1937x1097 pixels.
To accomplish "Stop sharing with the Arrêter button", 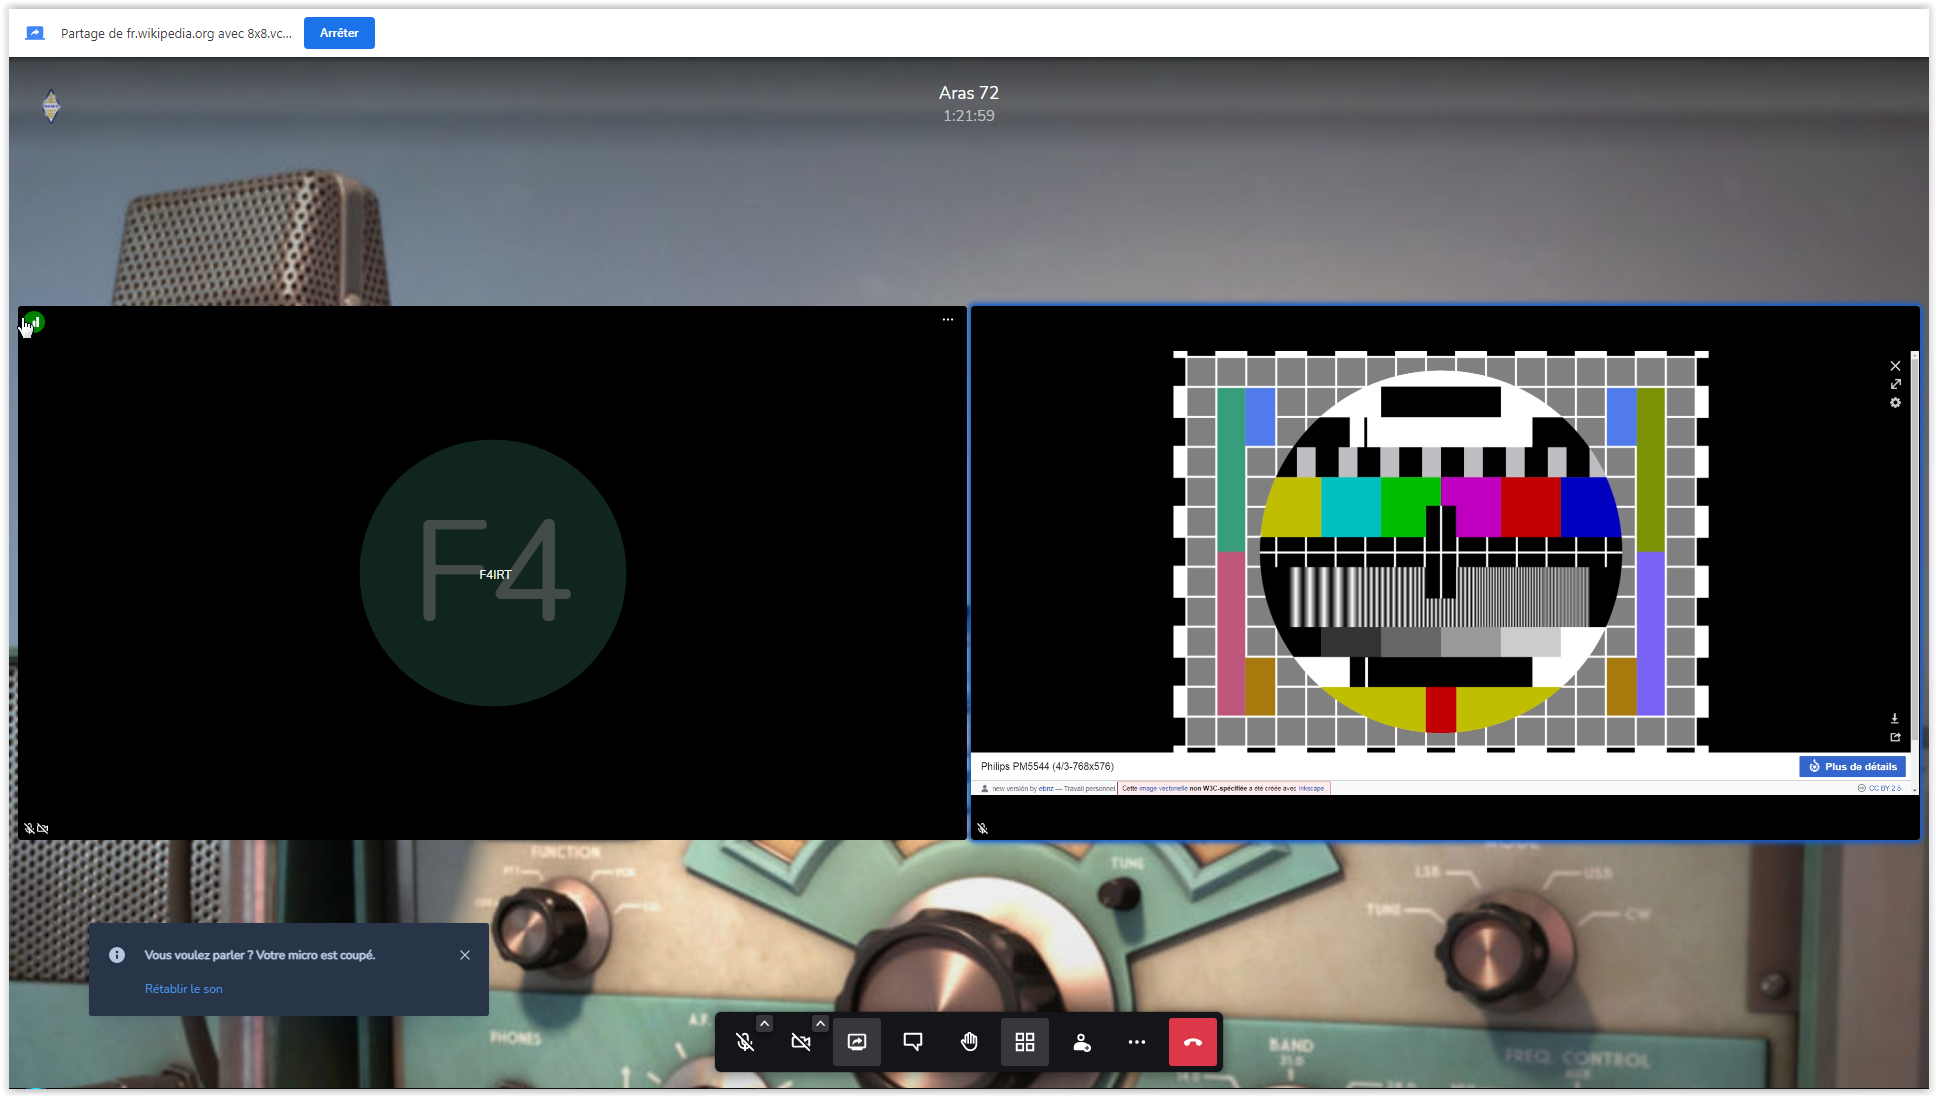I will click(x=339, y=33).
